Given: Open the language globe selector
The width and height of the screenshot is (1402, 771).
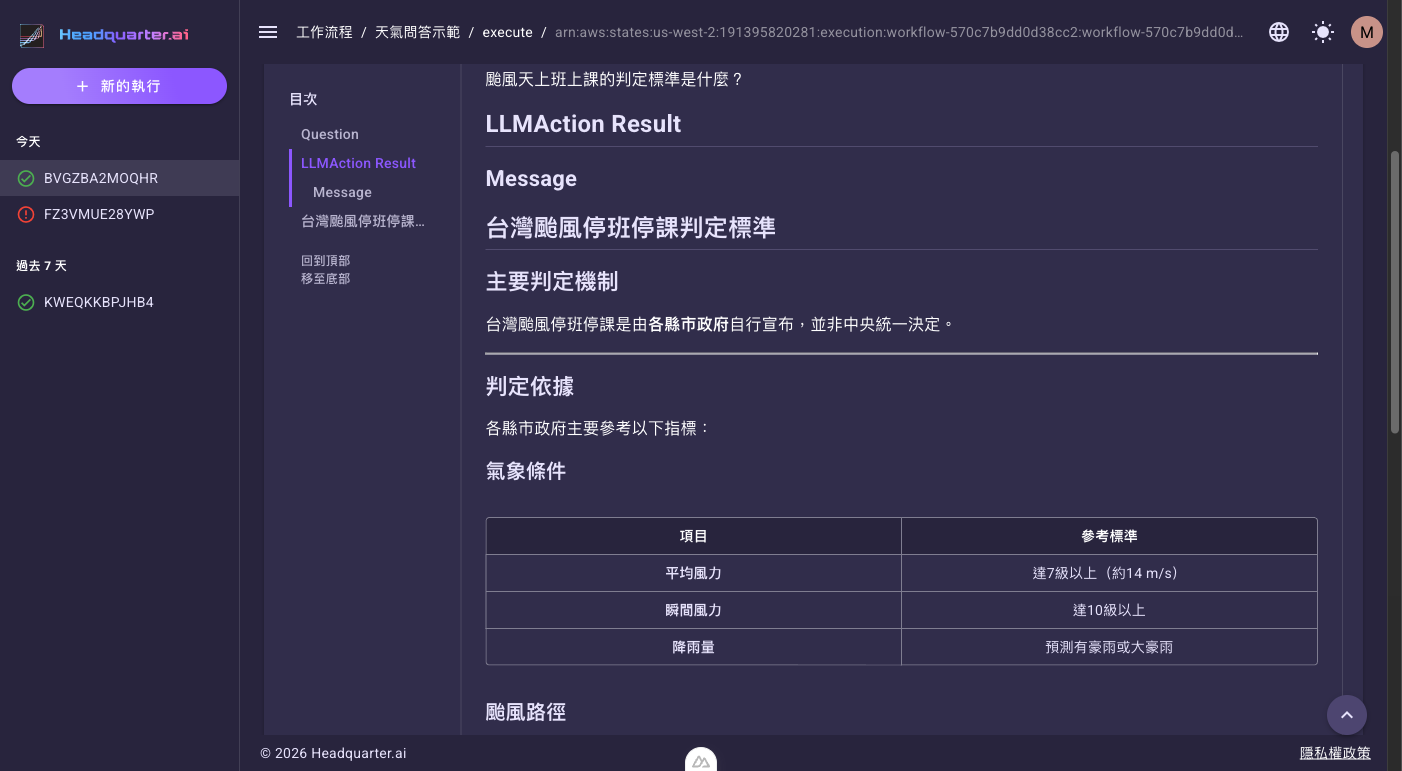Looking at the screenshot, I should tap(1279, 32).
